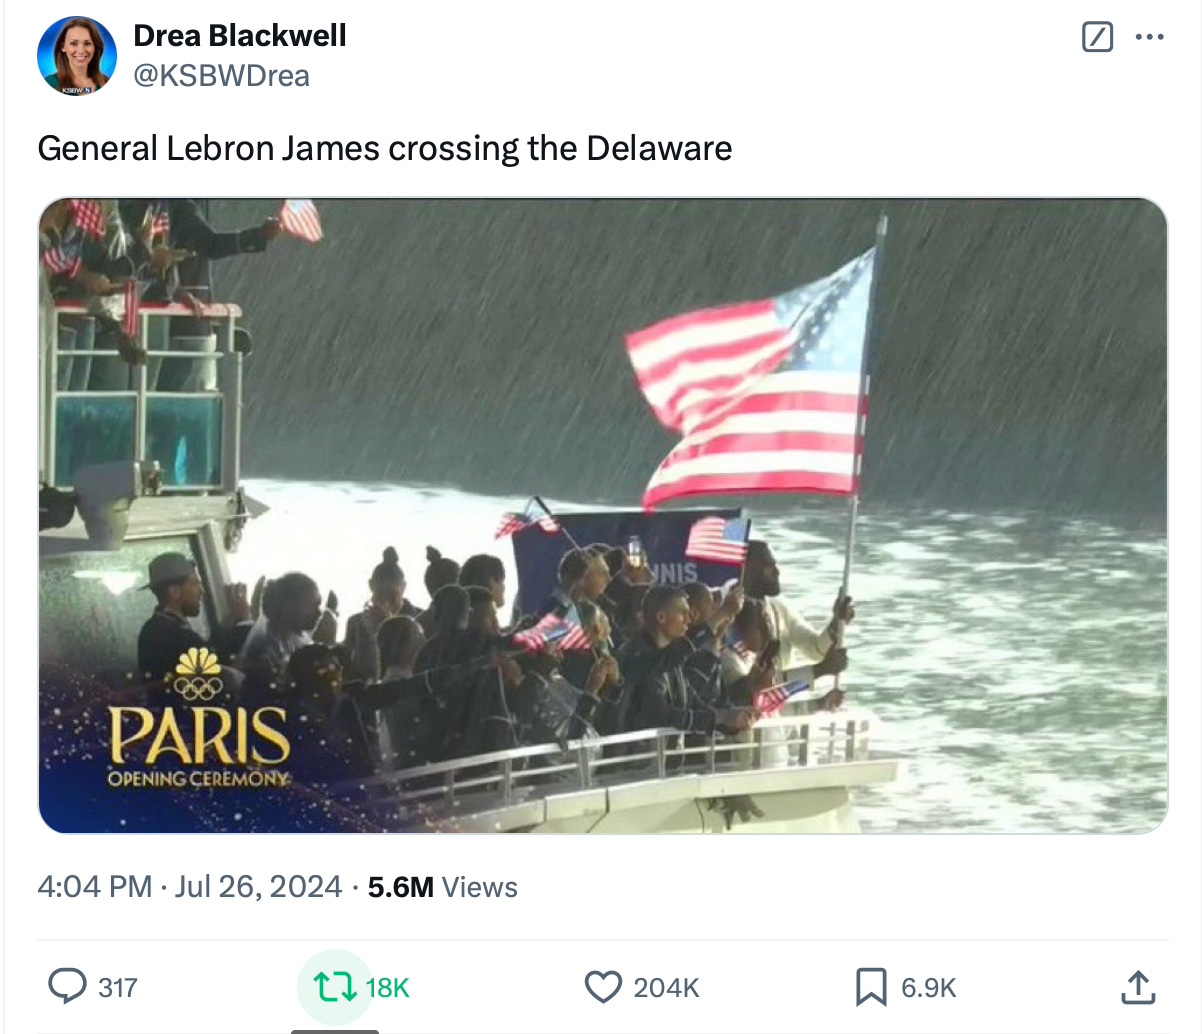
Task: Bookmark the tweet with the bookmark icon
Action: [x=871, y=988]
